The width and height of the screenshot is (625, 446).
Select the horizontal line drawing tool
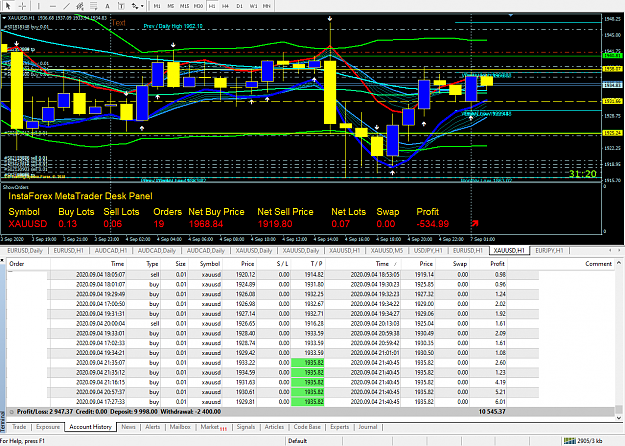pos(53,6)
